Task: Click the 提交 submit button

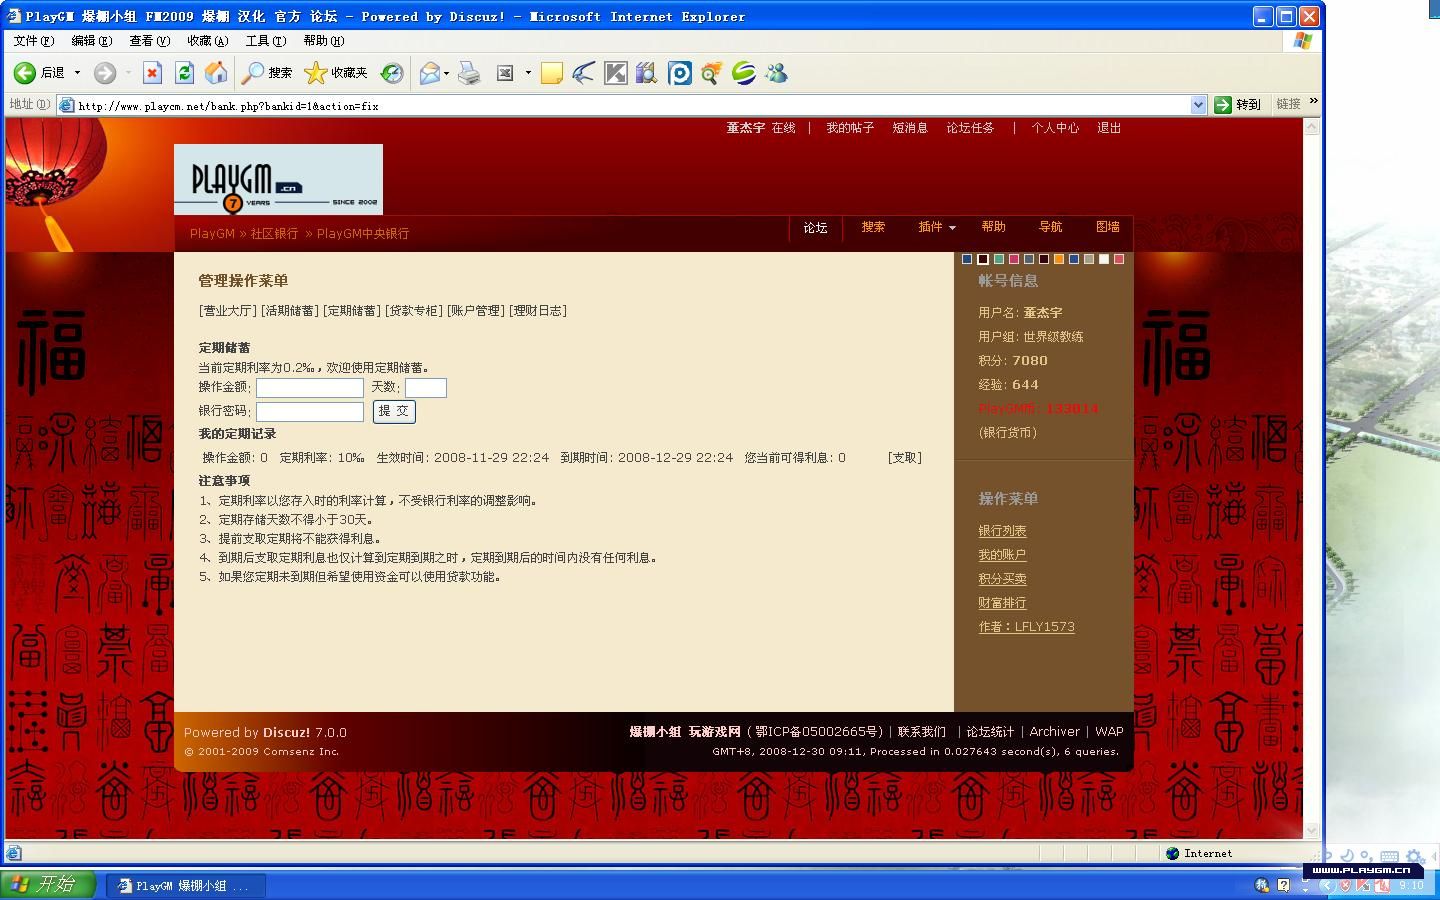Action: [394, 411]
